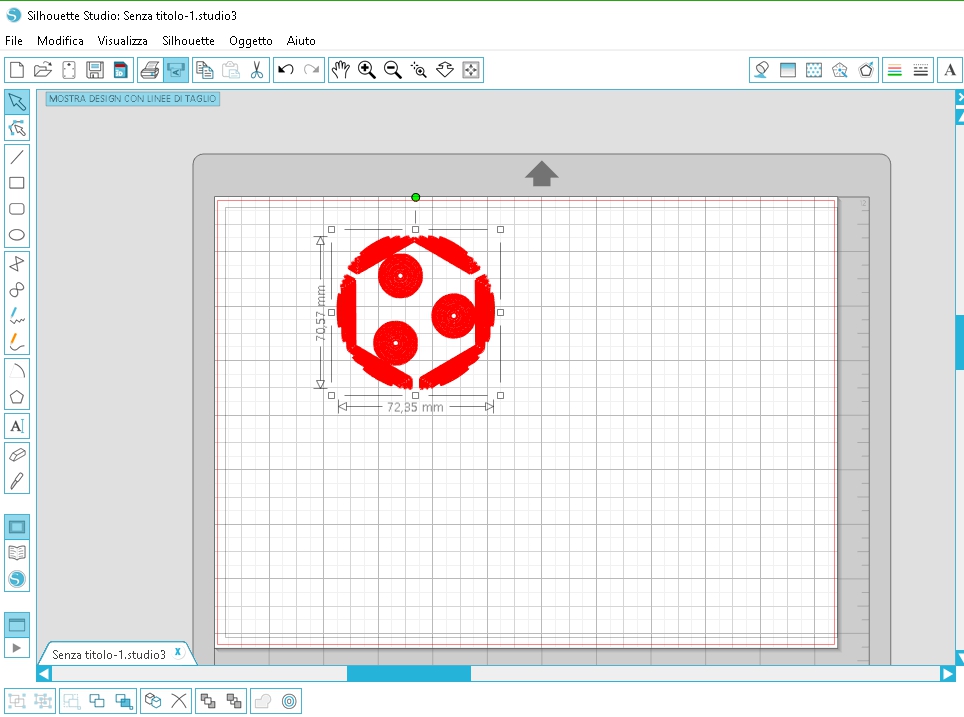Open the Silhouette menu
This screenshot has height=717, width=964.
[x=188, y=41]
